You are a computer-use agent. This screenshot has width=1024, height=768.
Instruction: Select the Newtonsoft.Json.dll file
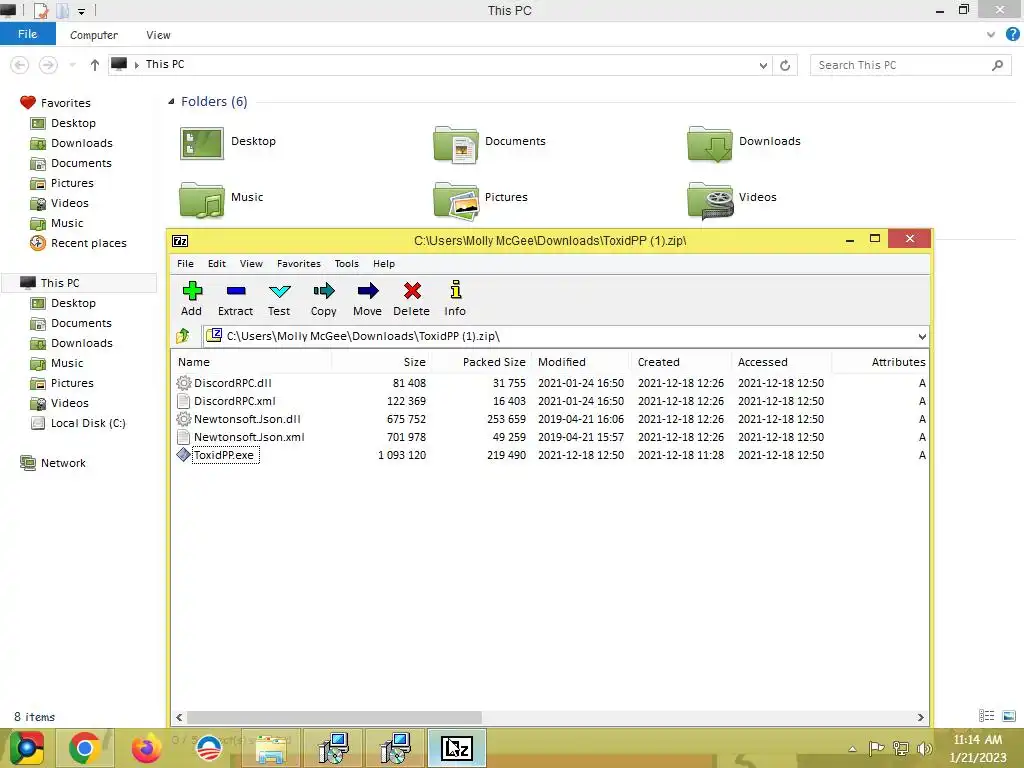(247, 419)
